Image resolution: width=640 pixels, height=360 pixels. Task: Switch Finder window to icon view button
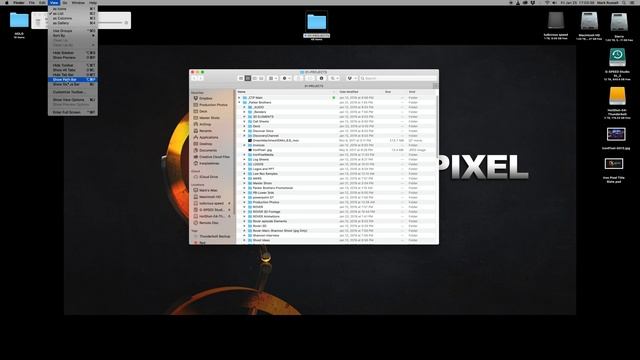pos(241,78)
